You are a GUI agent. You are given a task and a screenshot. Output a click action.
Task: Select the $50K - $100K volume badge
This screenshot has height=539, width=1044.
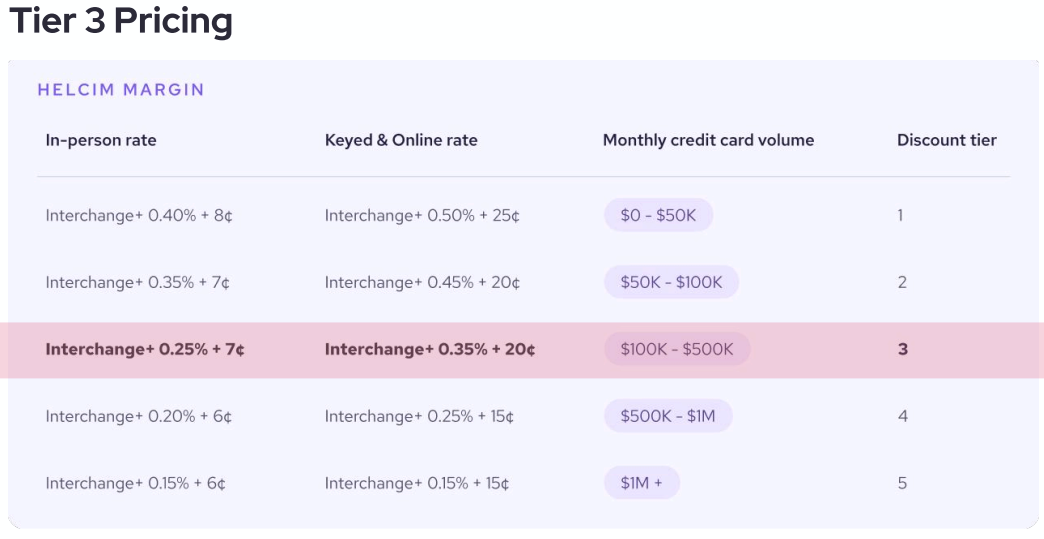pyautogui.click(x=671, y=282)
